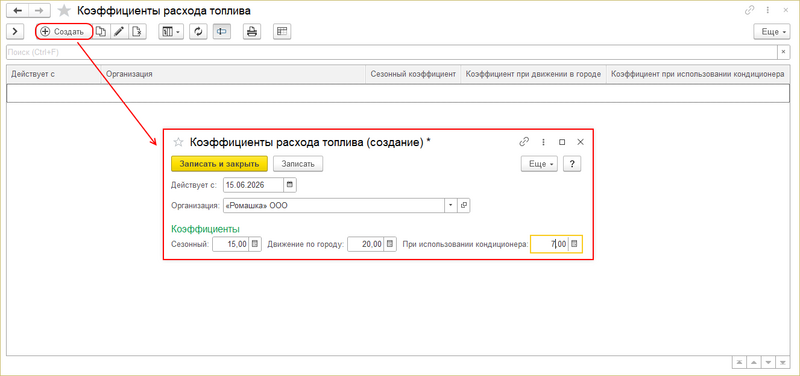Sort by the Организация column header

coord(233,74)
